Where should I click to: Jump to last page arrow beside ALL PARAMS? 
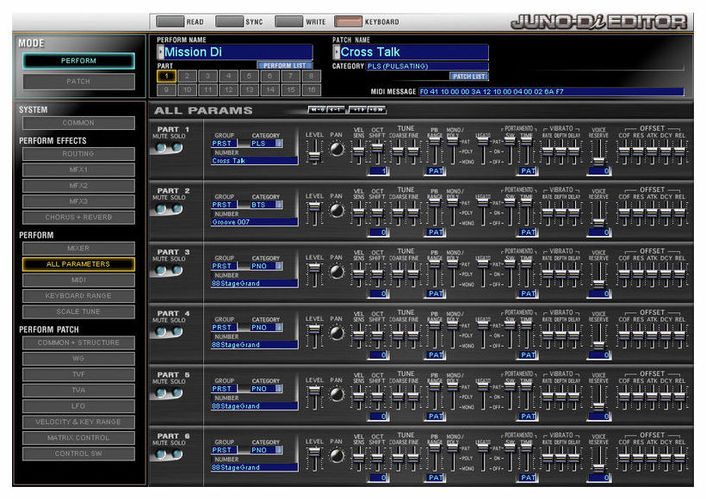click(x=377, y=109)
